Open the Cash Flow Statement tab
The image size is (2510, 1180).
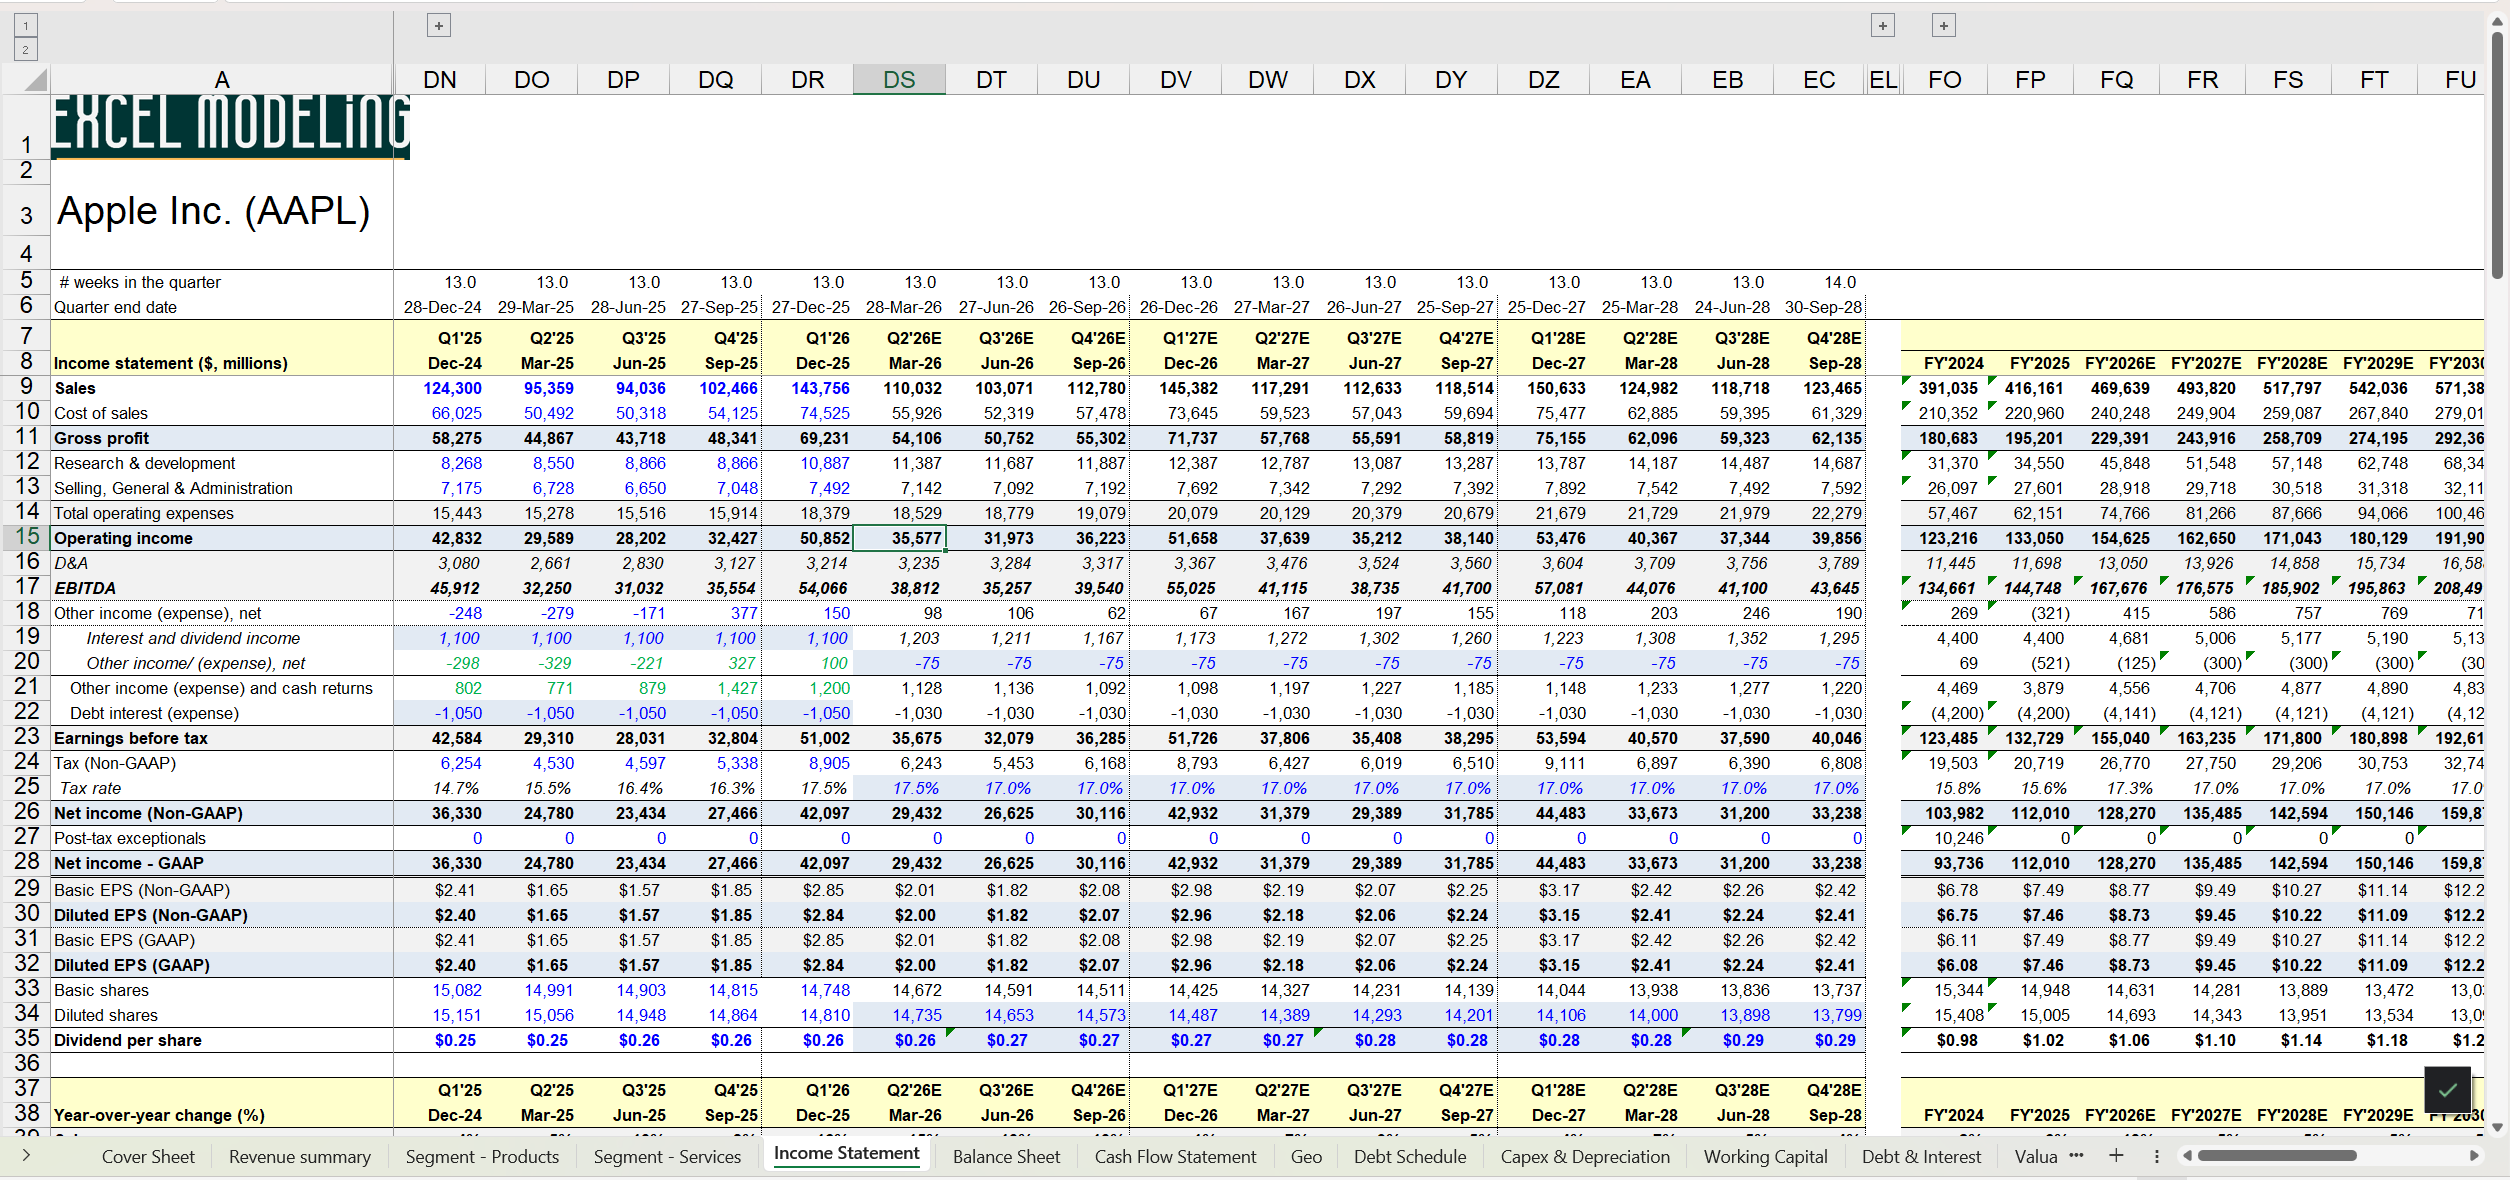[1175, 1156]
